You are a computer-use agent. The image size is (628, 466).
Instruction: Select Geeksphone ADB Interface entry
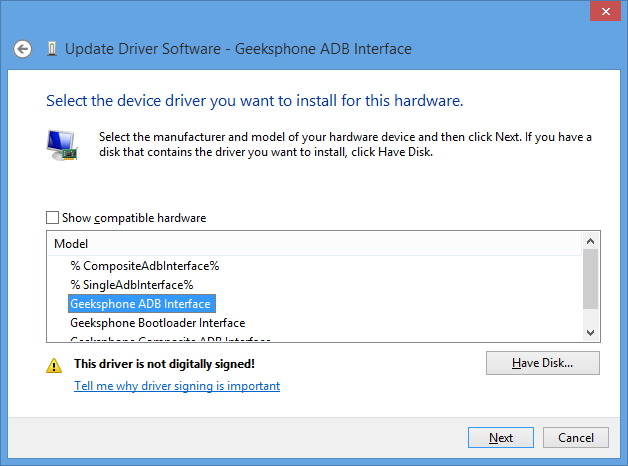142,304
